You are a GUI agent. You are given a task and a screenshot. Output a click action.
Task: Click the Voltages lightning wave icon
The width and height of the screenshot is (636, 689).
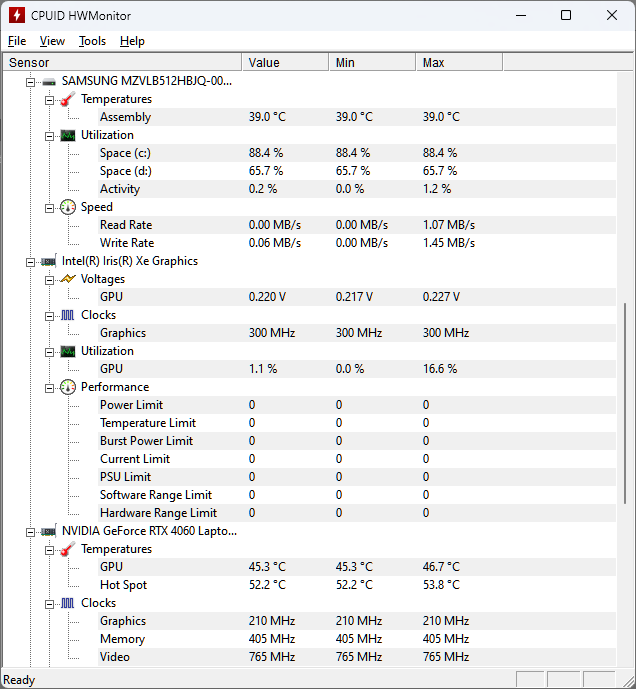tap(67, 279)
